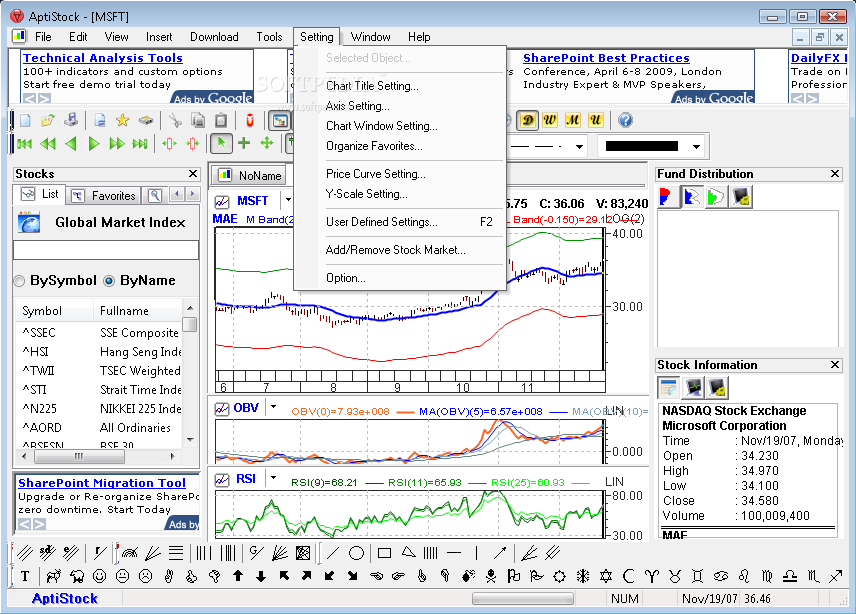Click the blue Help question mark icon
This screenshot has width=856, height=614.
pos(626,120)
